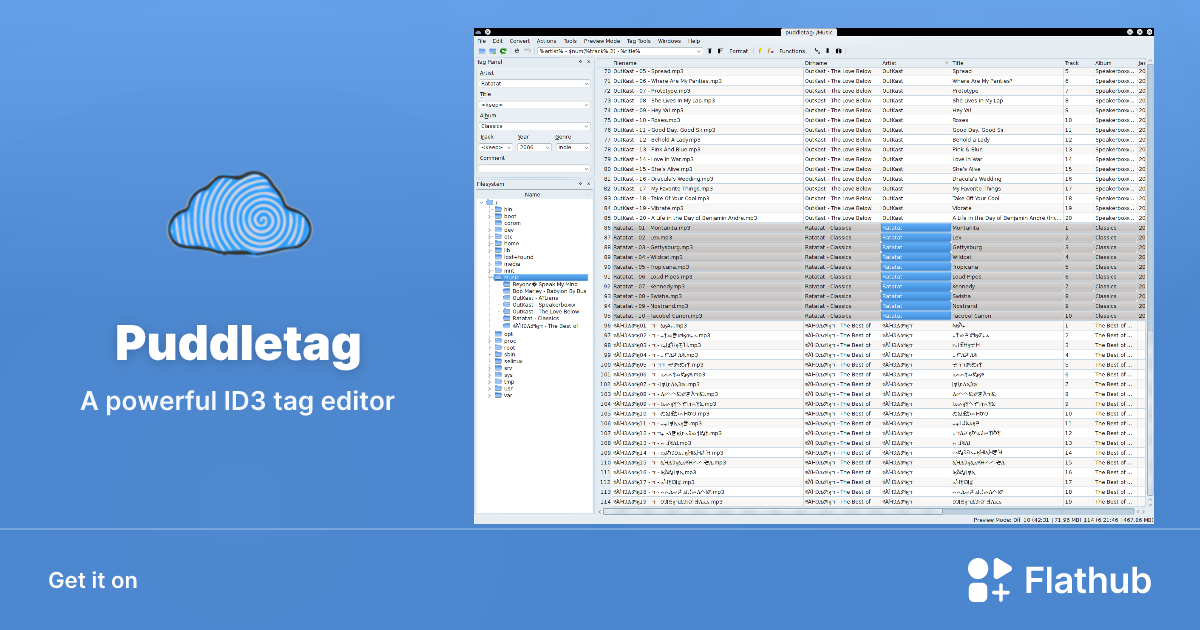Save modified tags using the save toolbar icon
The image size is (1200, 630).
click(x=517, y=51)
